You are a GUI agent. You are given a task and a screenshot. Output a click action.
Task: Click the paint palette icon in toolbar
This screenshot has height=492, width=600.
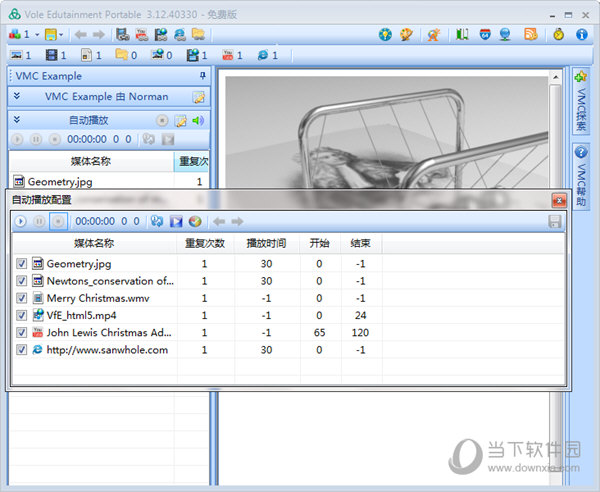tap(407, 34)
